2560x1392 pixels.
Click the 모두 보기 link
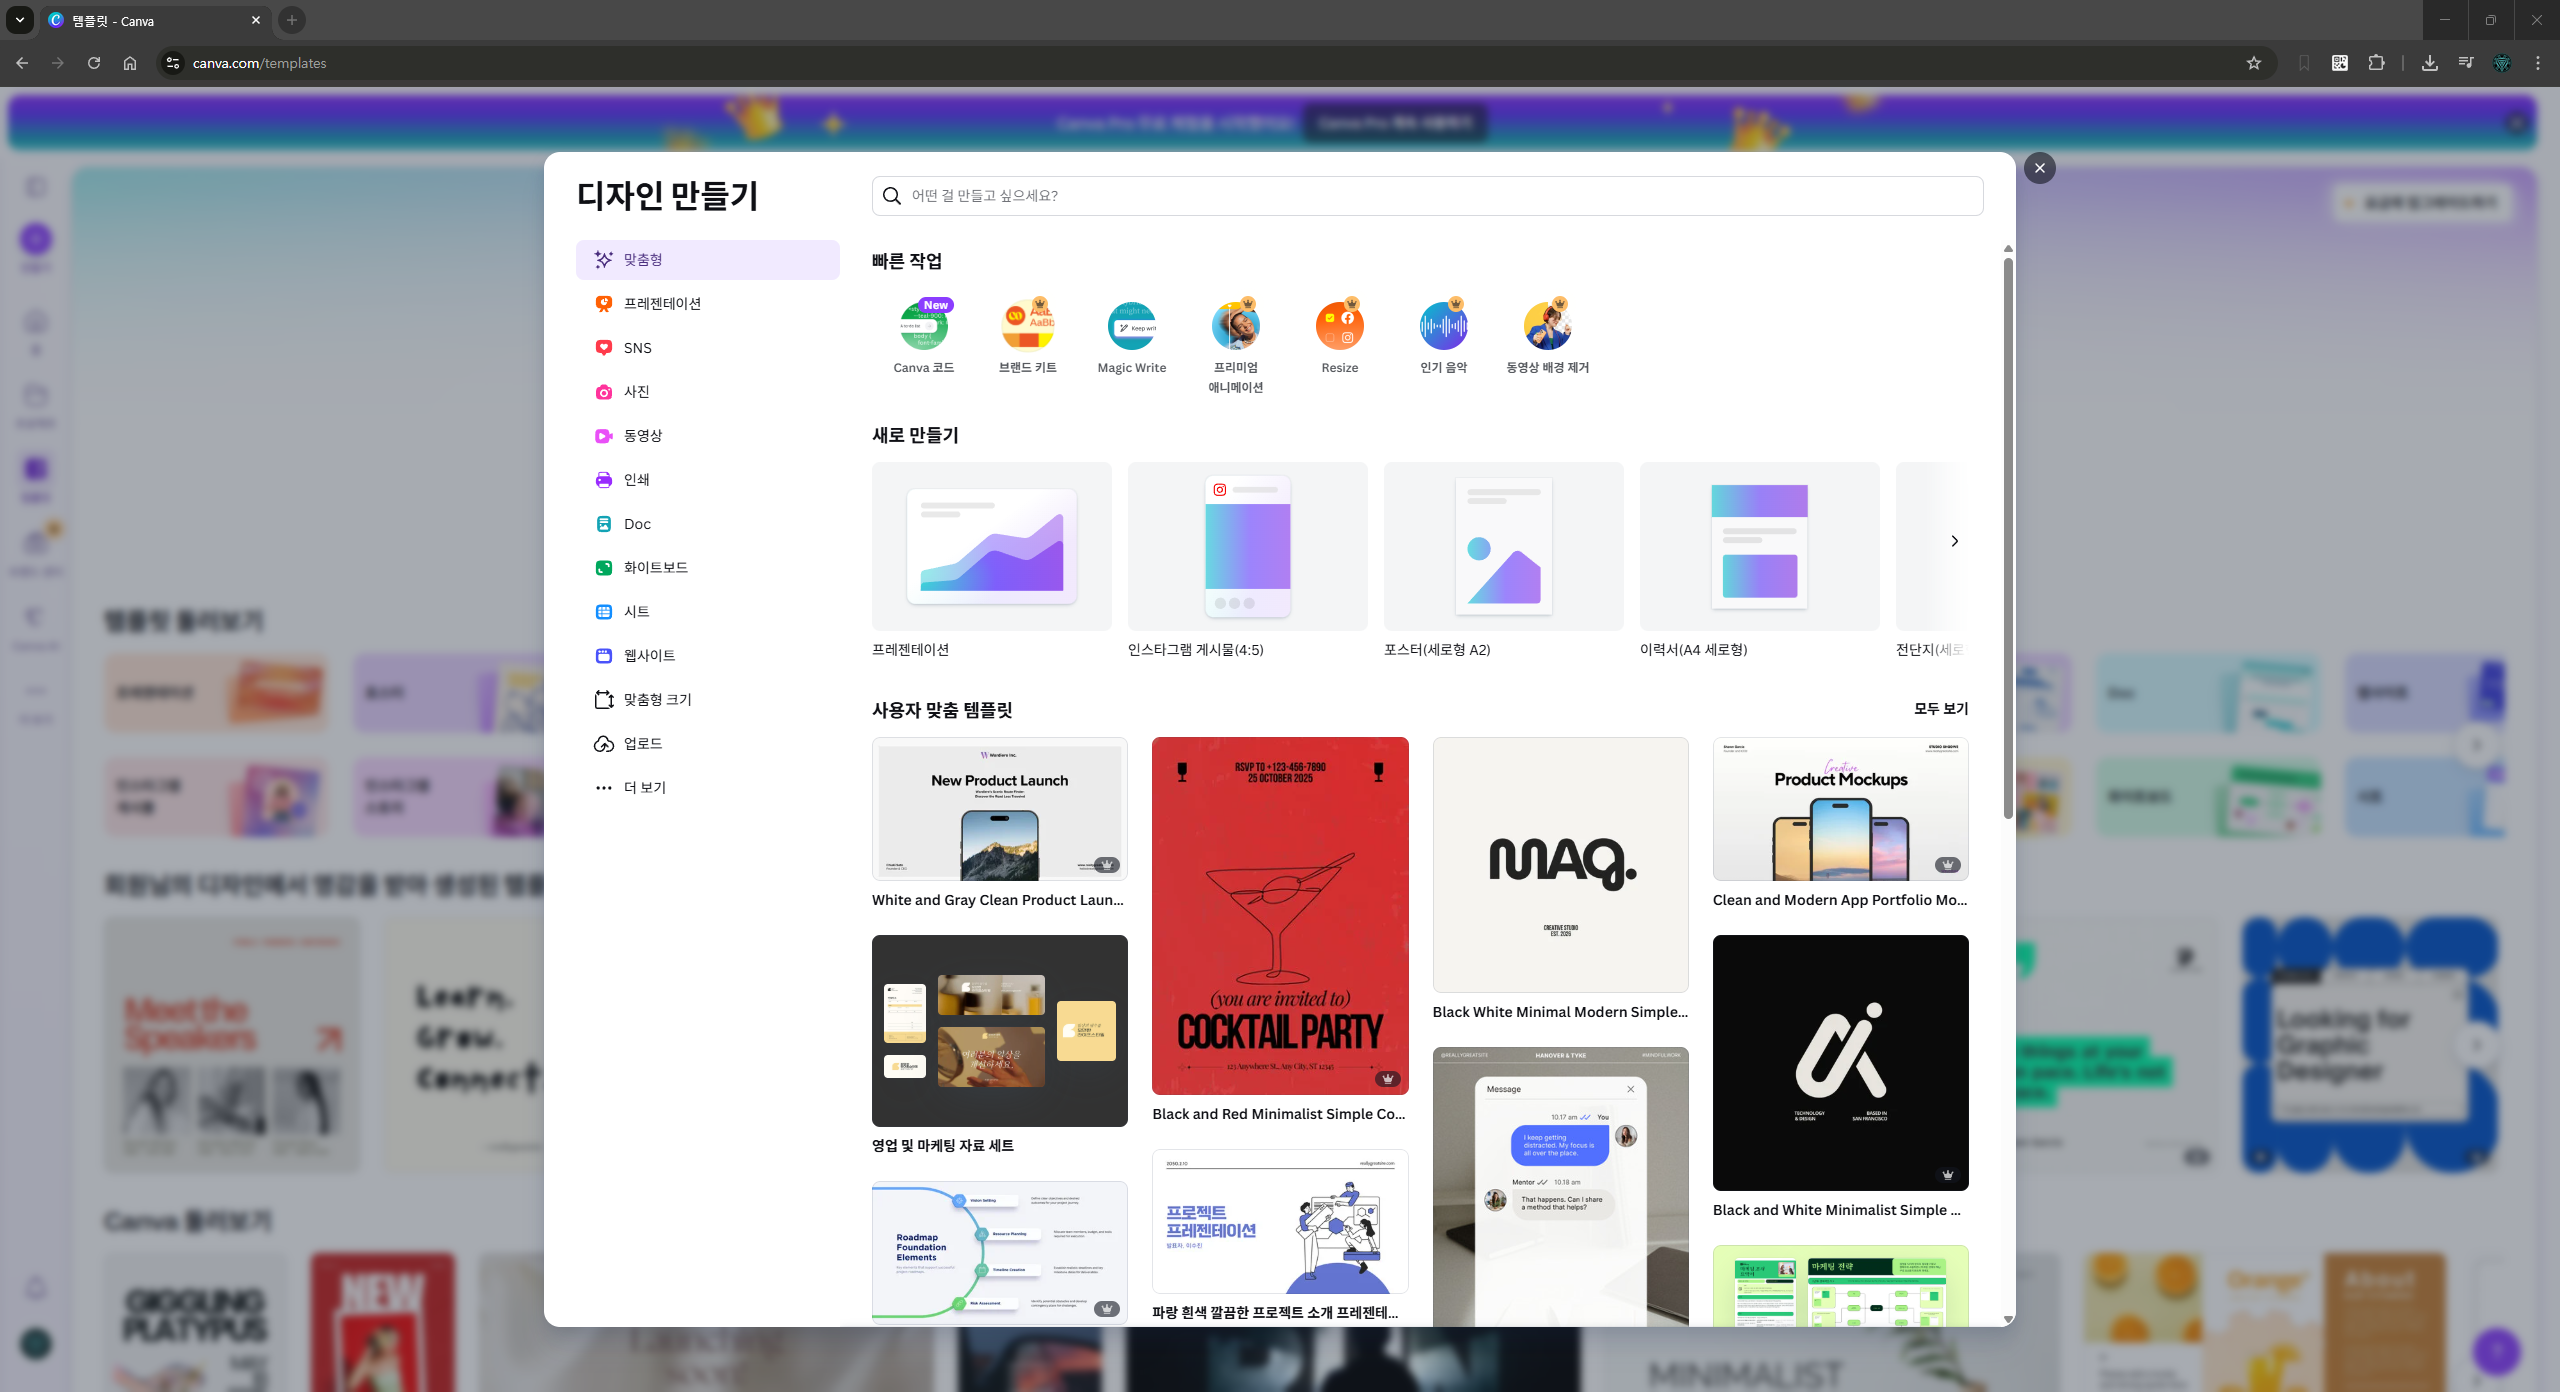(1940, 708)
